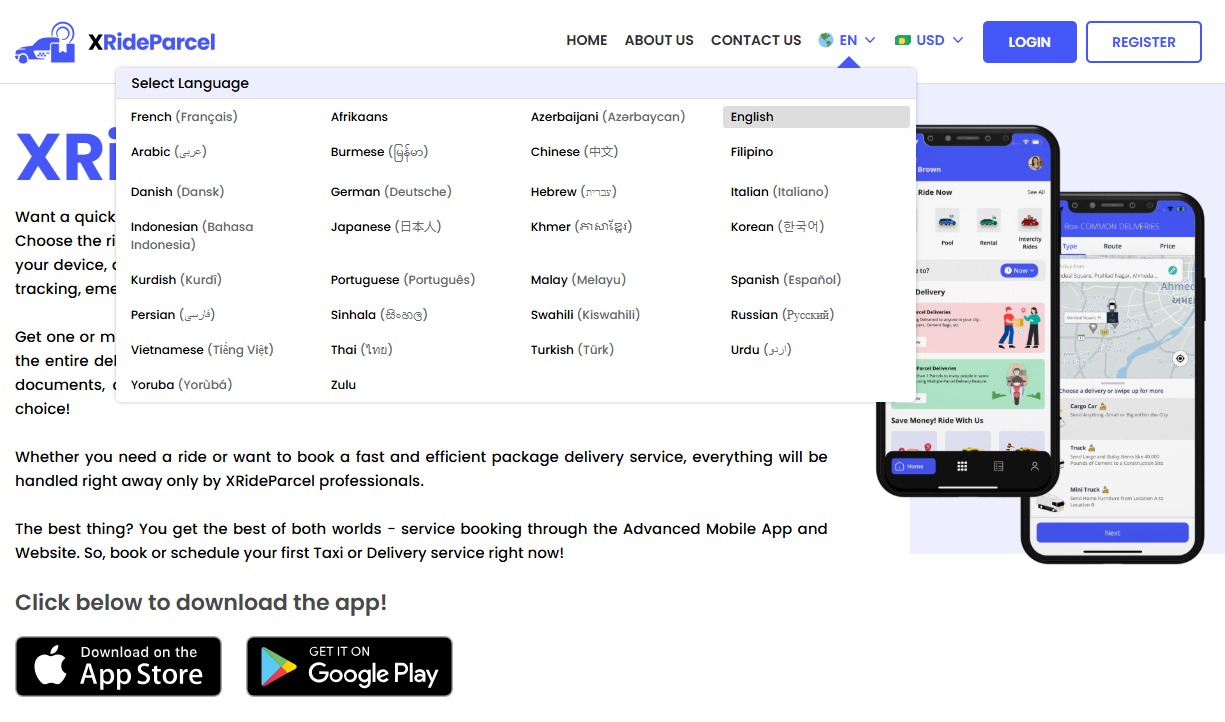The height and width of the screenshot is (722, 1225).
Task: Switch to Russian (Русский)
Action: [782, 315]
